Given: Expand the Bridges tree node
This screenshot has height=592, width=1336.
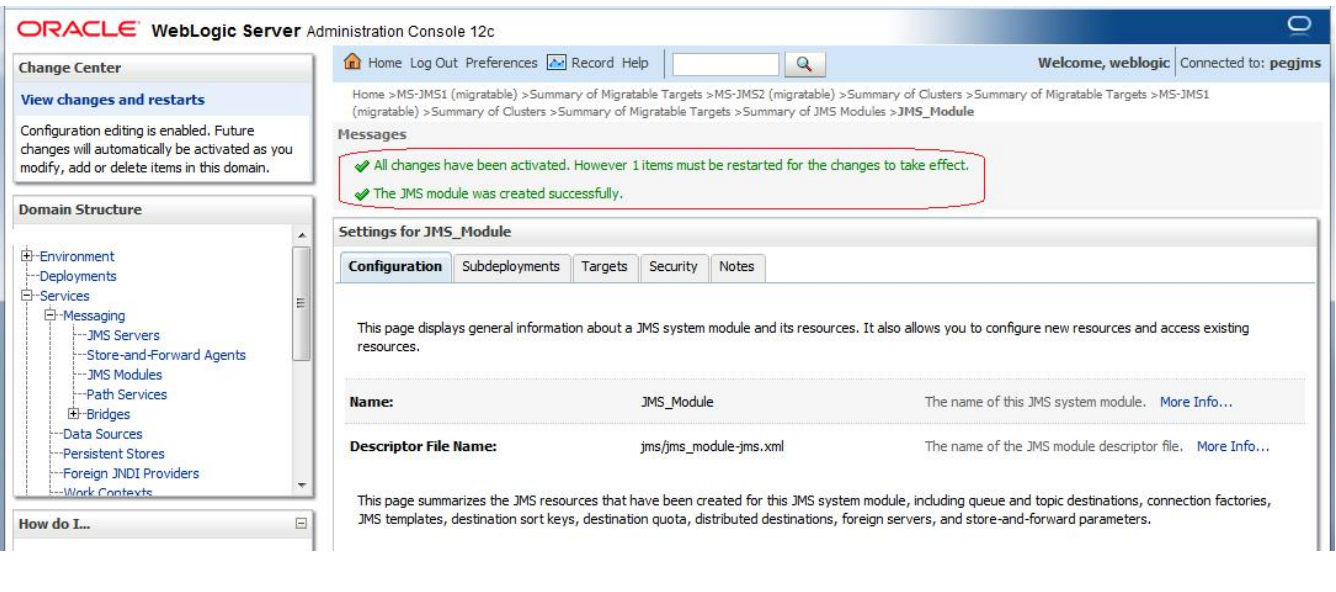Looking at the screenshot, I should (x=73, y=414).
